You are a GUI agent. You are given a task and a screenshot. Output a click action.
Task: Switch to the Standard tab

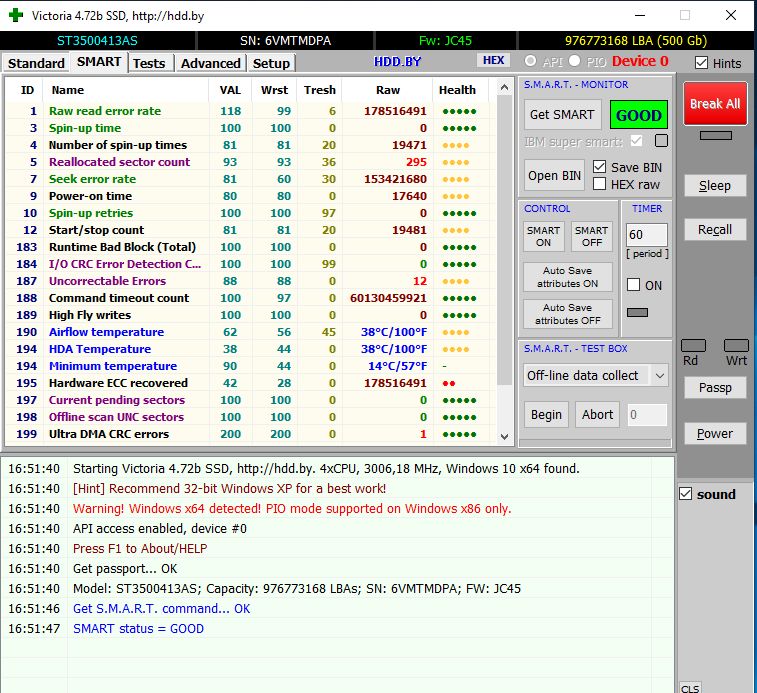point(36,63)
